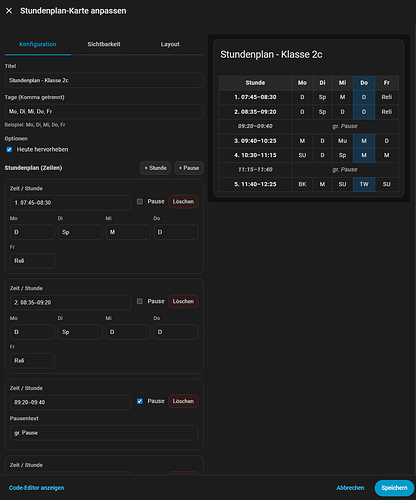
Task: Add a new lesson with + Stunde button
Action: click(155, 168)
